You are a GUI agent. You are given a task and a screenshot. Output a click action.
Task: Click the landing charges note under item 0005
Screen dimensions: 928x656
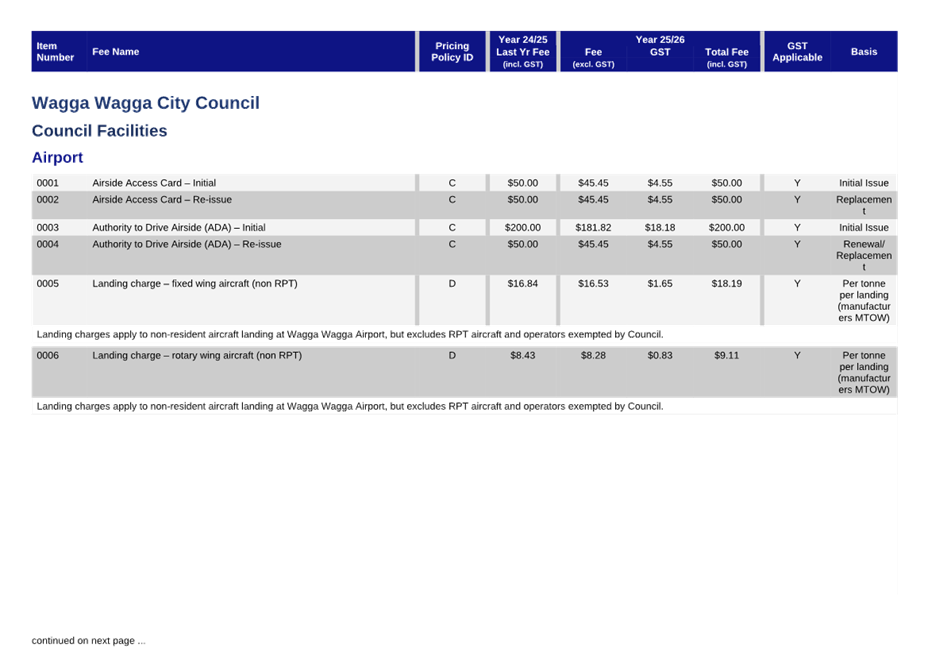(350, 335)
